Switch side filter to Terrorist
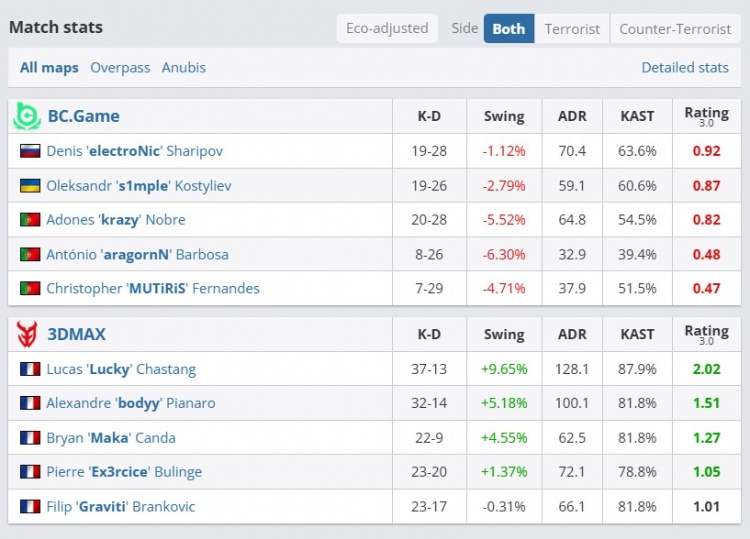This screenshot has height=539, width=750. tap(572, 29)
